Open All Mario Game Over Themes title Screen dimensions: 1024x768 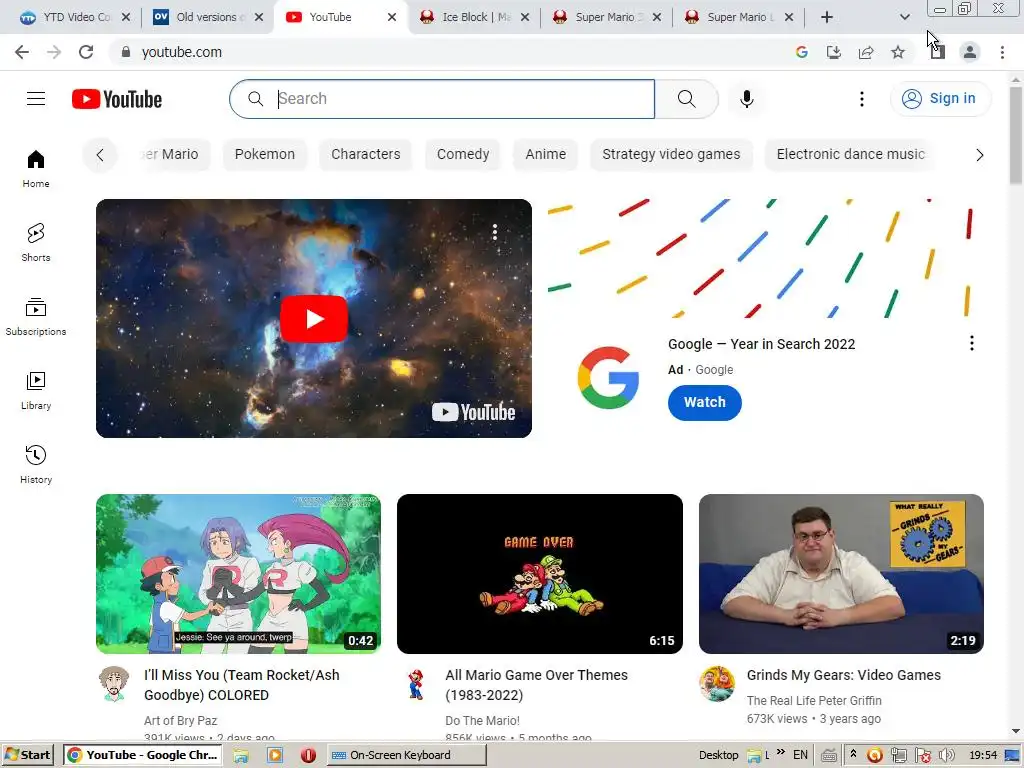[x=536, y=685]
